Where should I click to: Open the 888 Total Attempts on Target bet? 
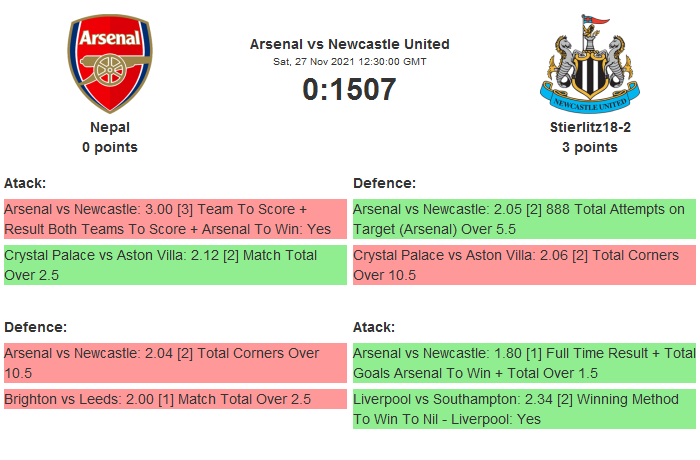524,219
